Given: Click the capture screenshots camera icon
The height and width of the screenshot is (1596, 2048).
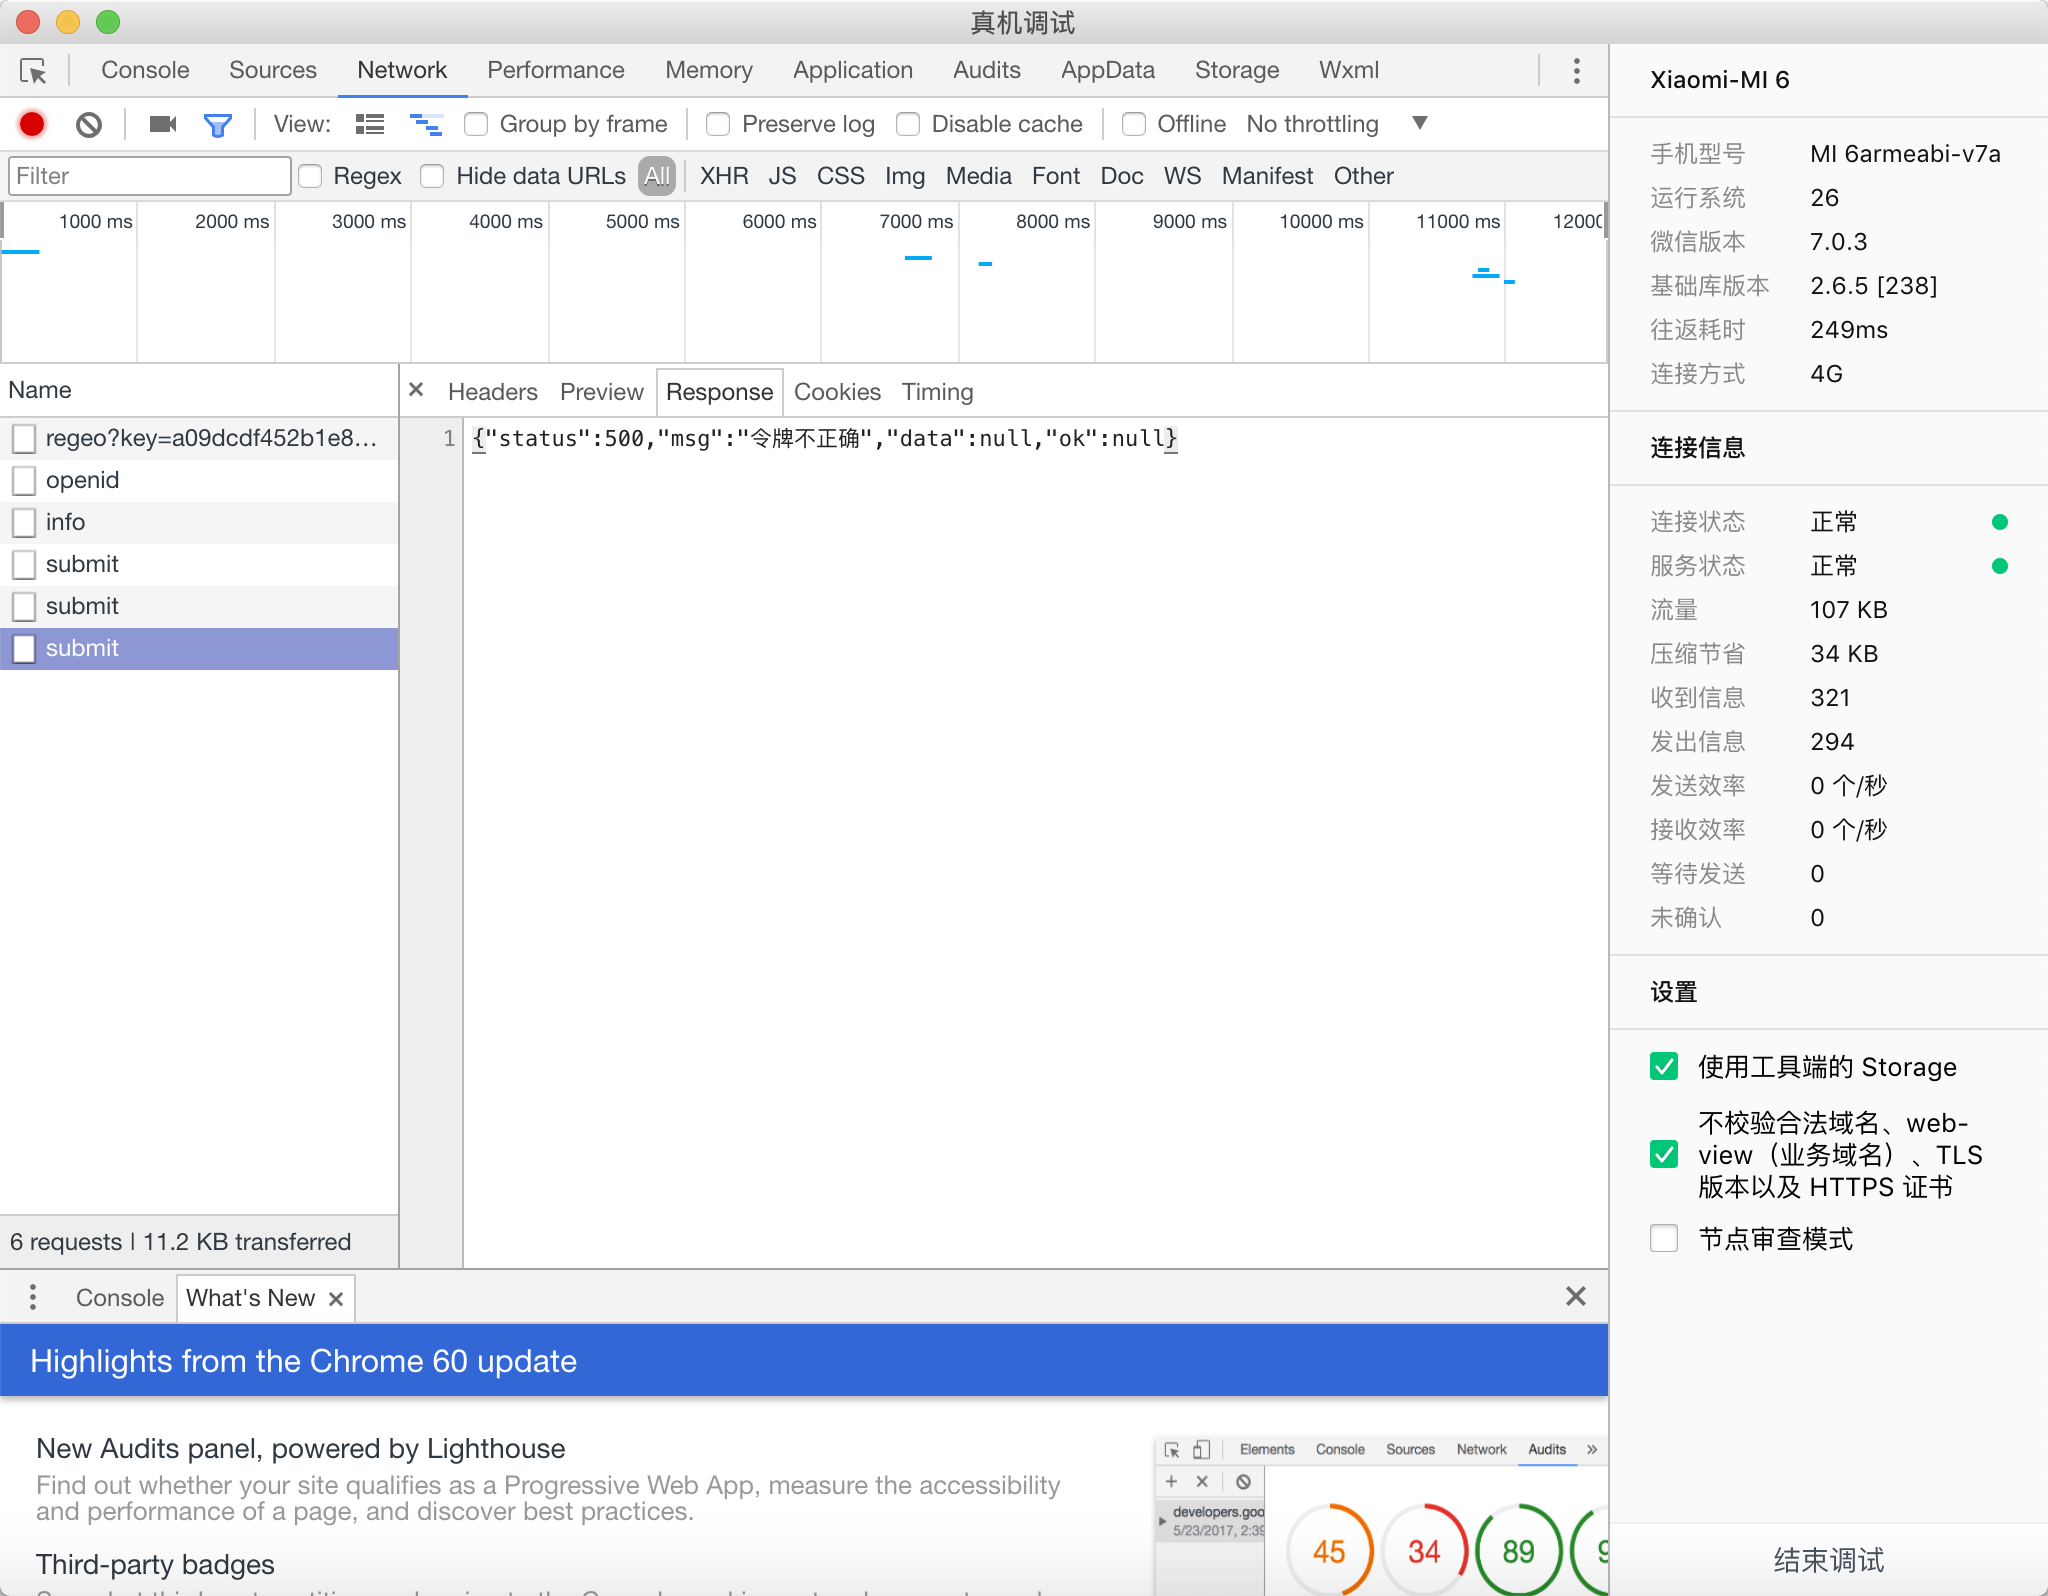Looking at the screenshot, I should [x=162, y=124].
